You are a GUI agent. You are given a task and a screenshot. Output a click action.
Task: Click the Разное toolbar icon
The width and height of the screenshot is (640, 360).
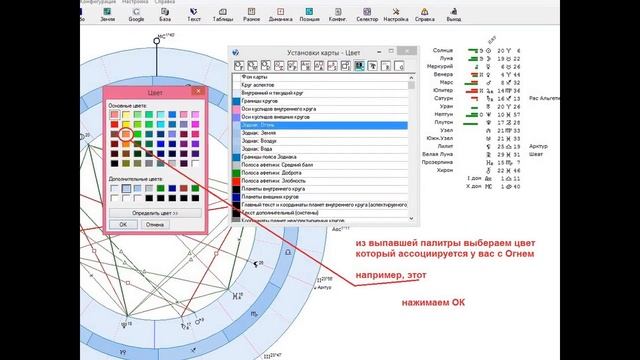[251, 14]
